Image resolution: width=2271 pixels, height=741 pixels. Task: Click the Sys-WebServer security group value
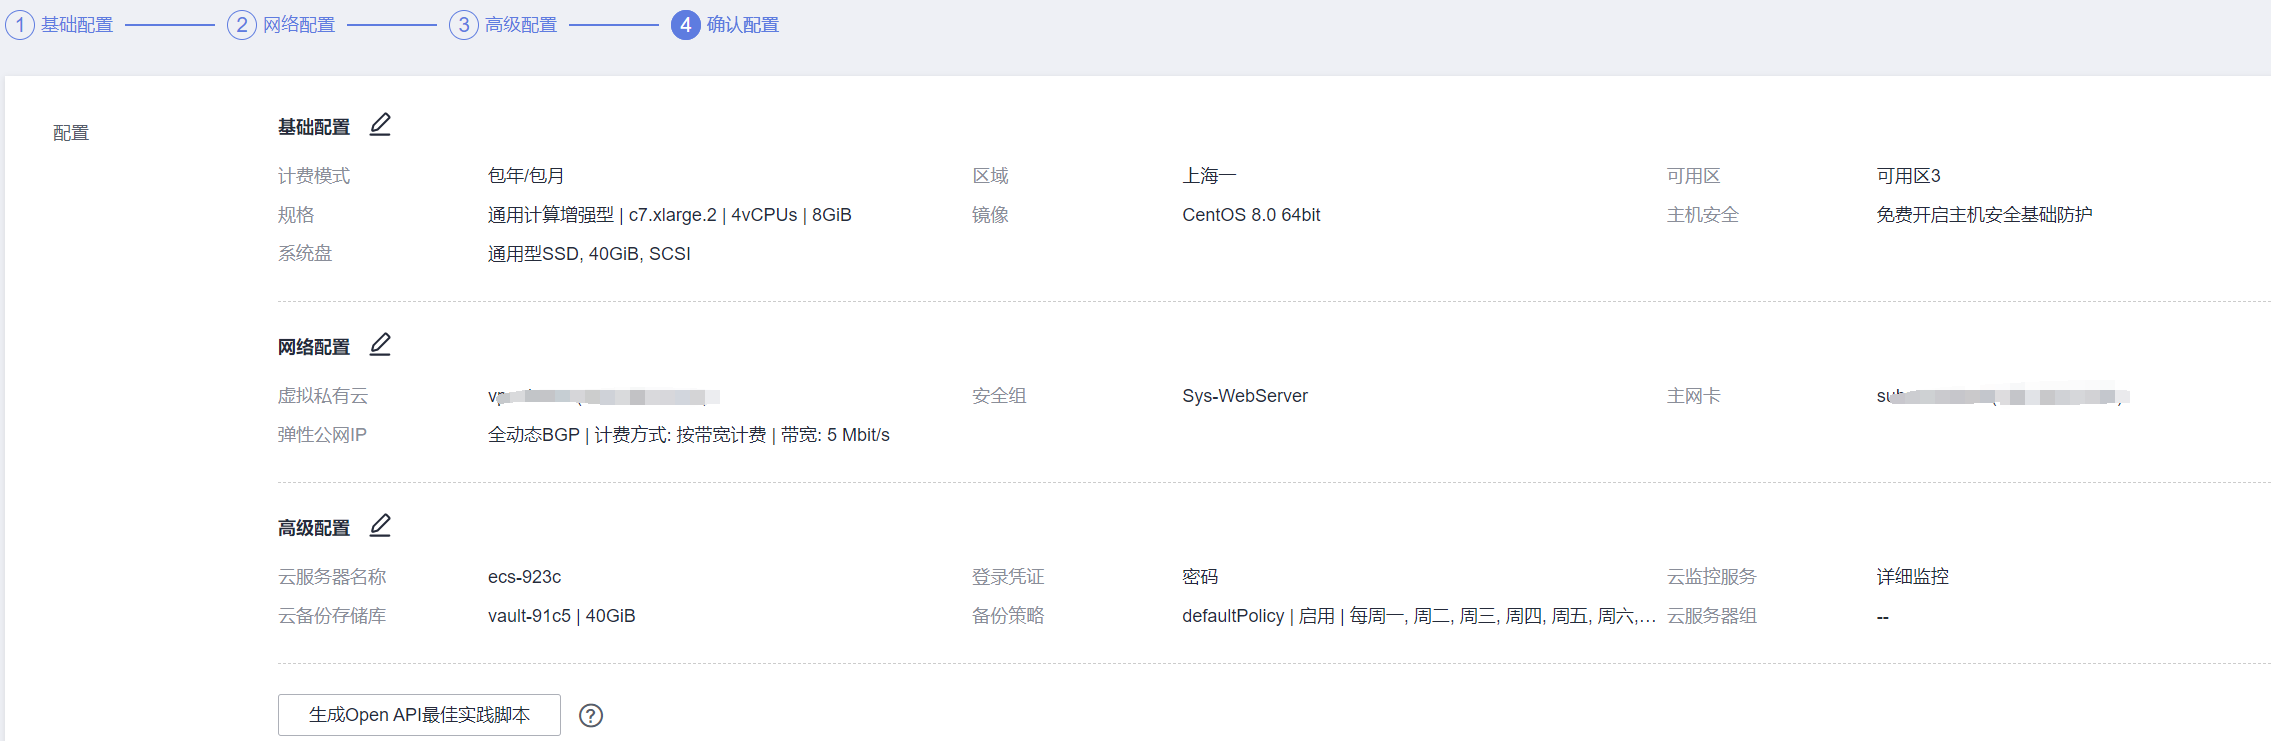[1244, 396]
